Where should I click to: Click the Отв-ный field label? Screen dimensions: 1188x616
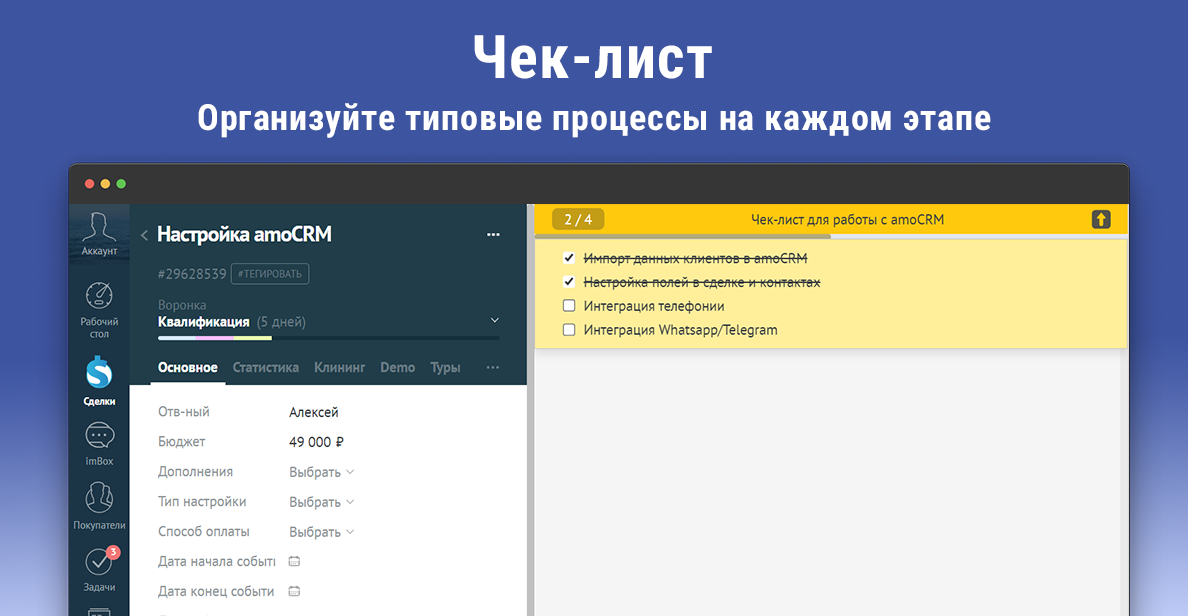tap(183, 411)
